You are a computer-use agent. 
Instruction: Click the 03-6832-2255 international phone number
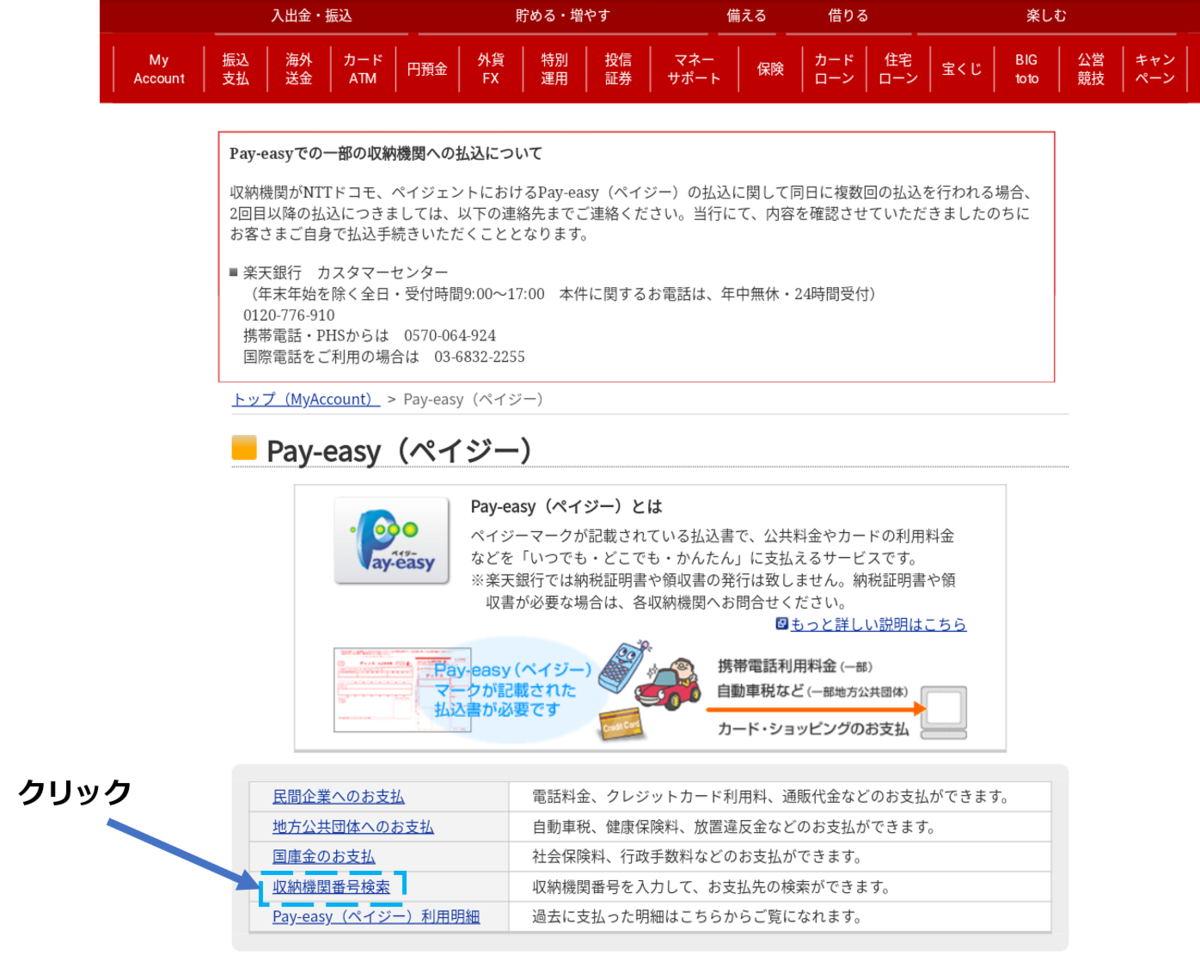click(479, 357)
